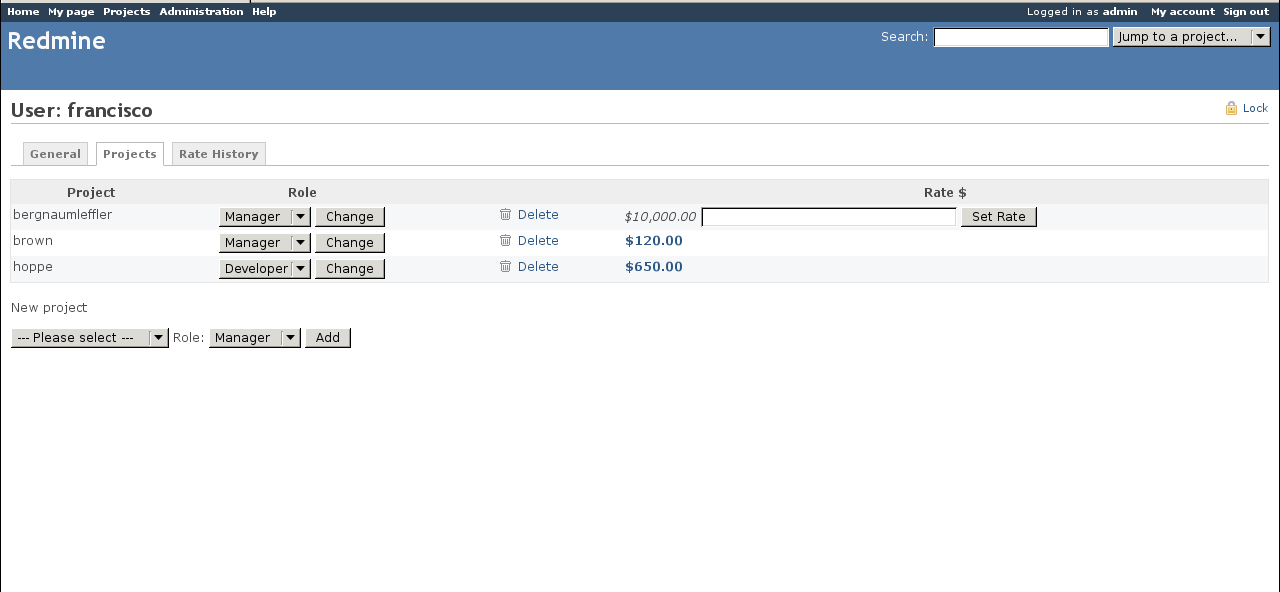Click the brown project name
The width and height of the screenshot is (1280, 592).
pos(33,241)
